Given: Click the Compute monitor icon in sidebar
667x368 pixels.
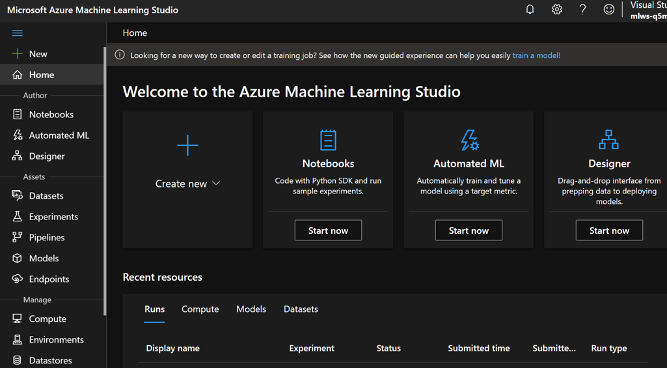Looking at the screenshot, I should click(x=17, y=318).
